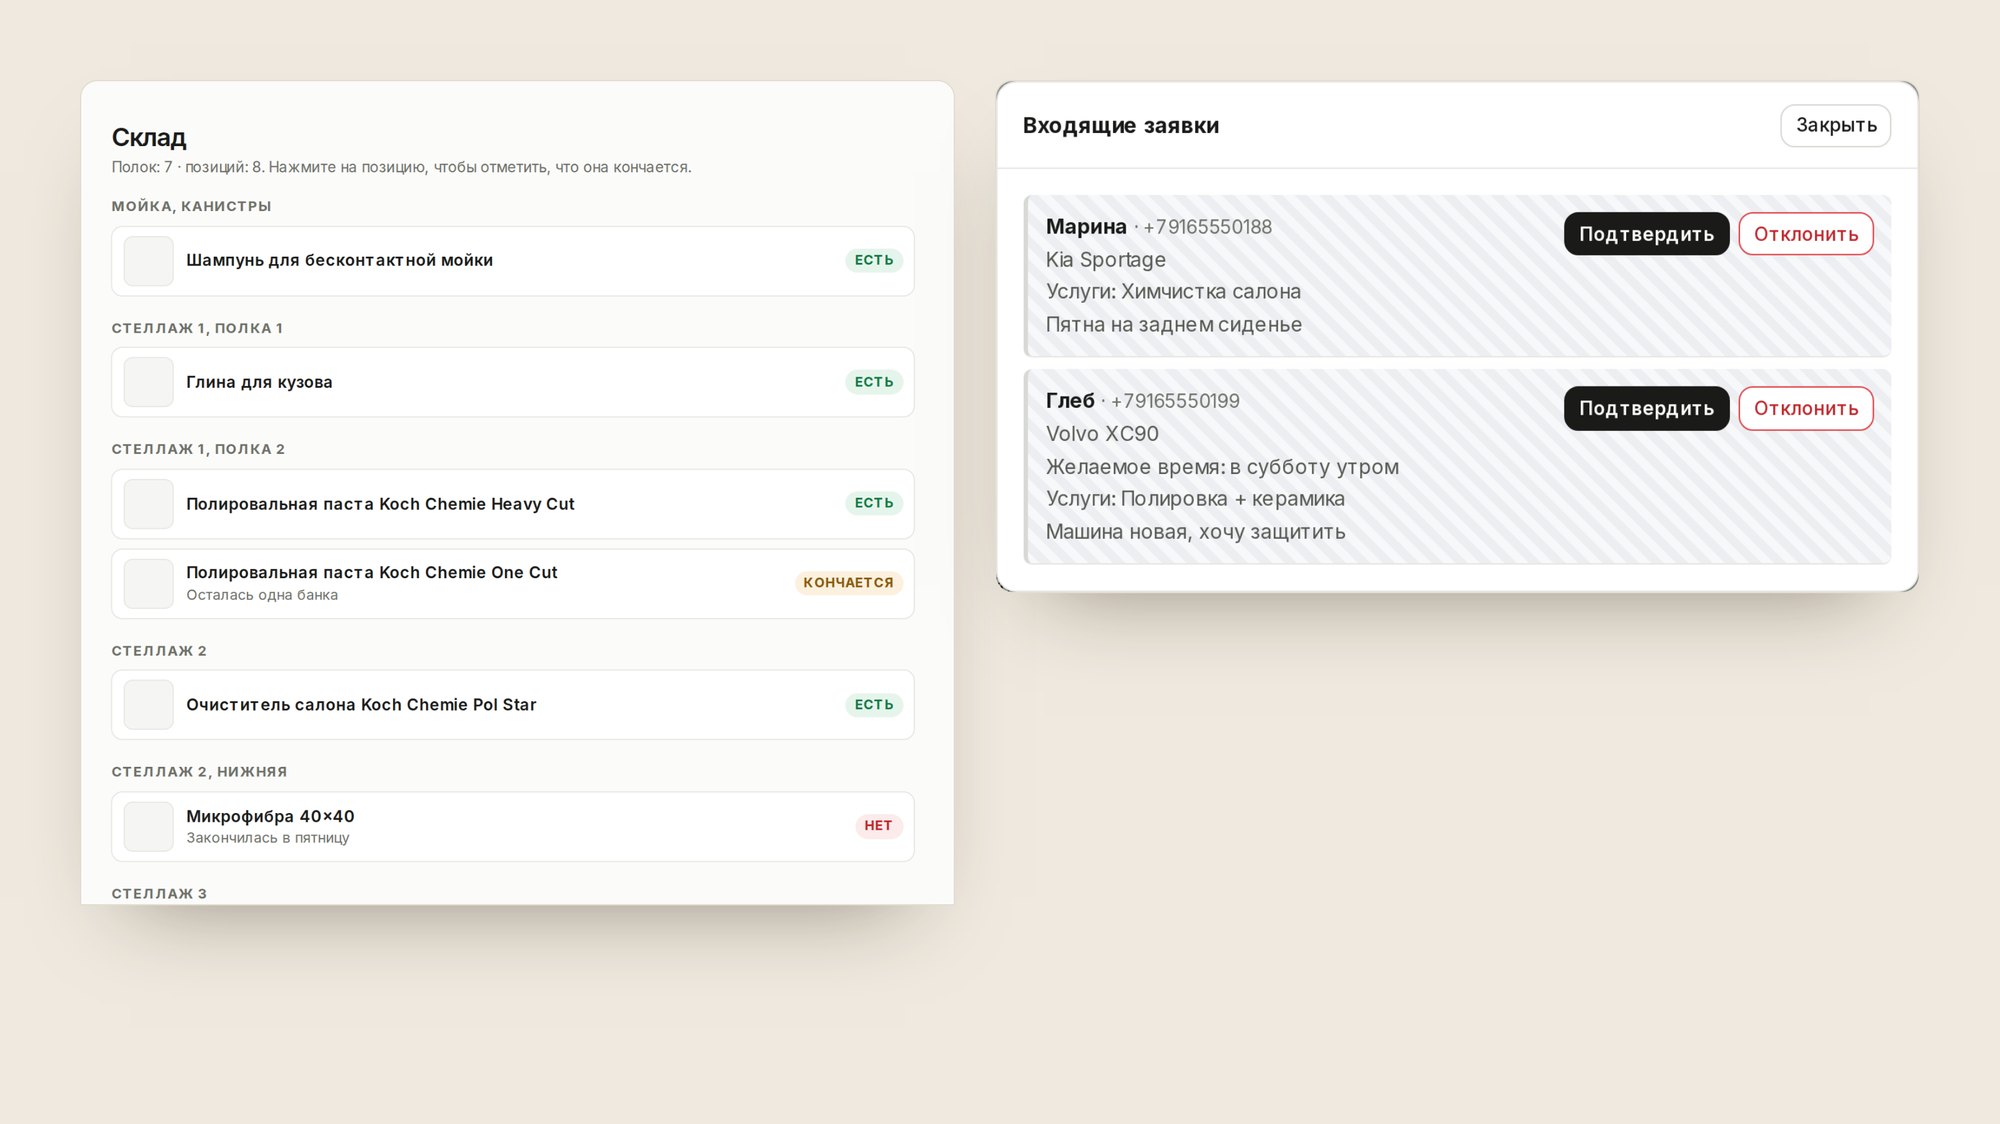Click the Глина для кузова thumbnail placeholder
2000x1124 pixels.
pos(148,382)
